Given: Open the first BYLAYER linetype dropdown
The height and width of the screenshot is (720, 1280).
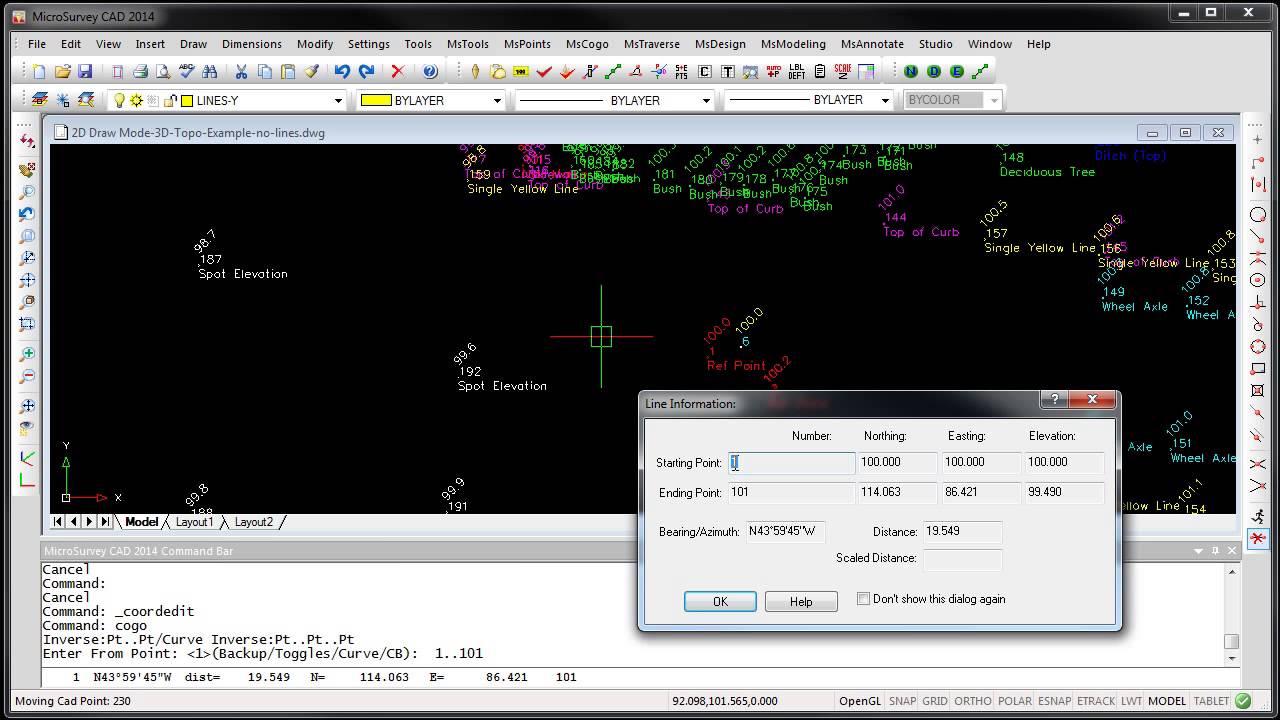Looking at the screenshot, I should [706, 100].
